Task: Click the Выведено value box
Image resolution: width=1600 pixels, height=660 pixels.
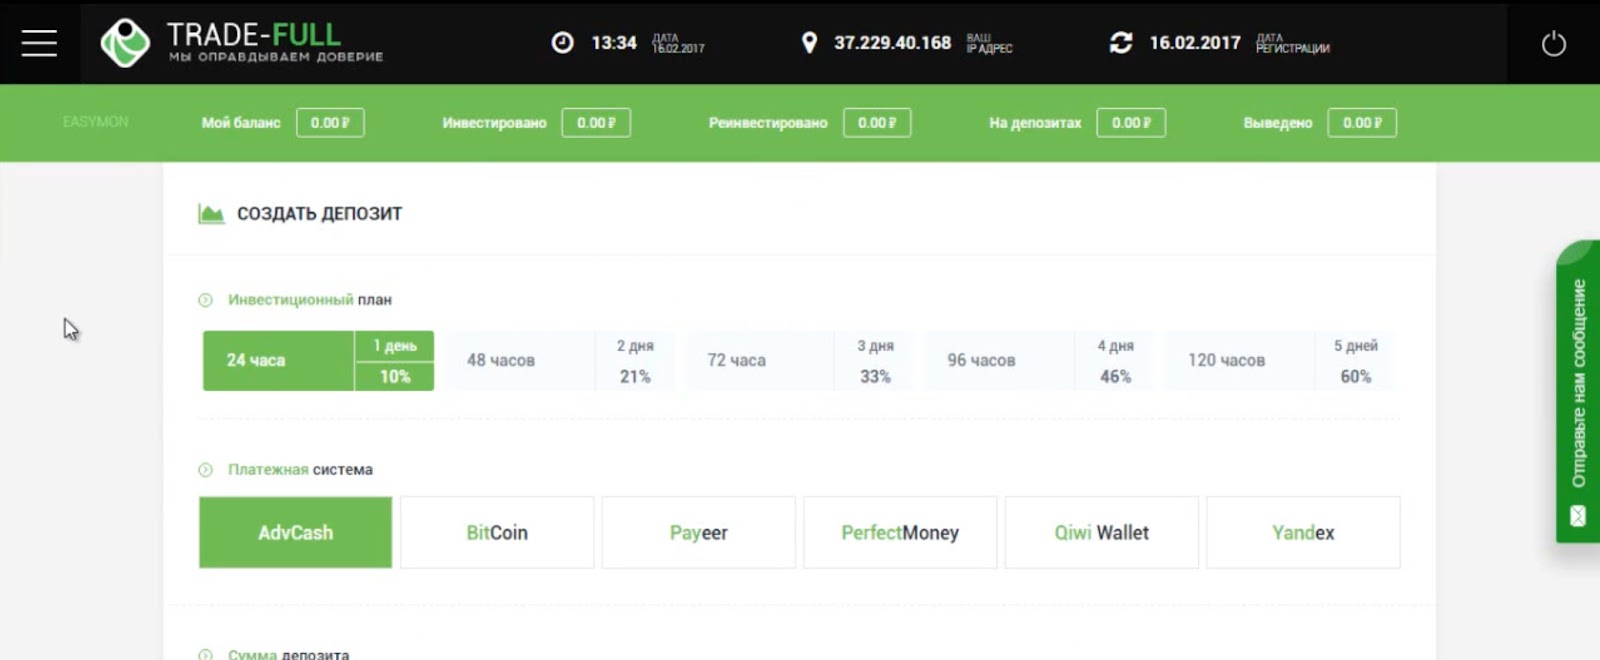Action: point(1362,123)
